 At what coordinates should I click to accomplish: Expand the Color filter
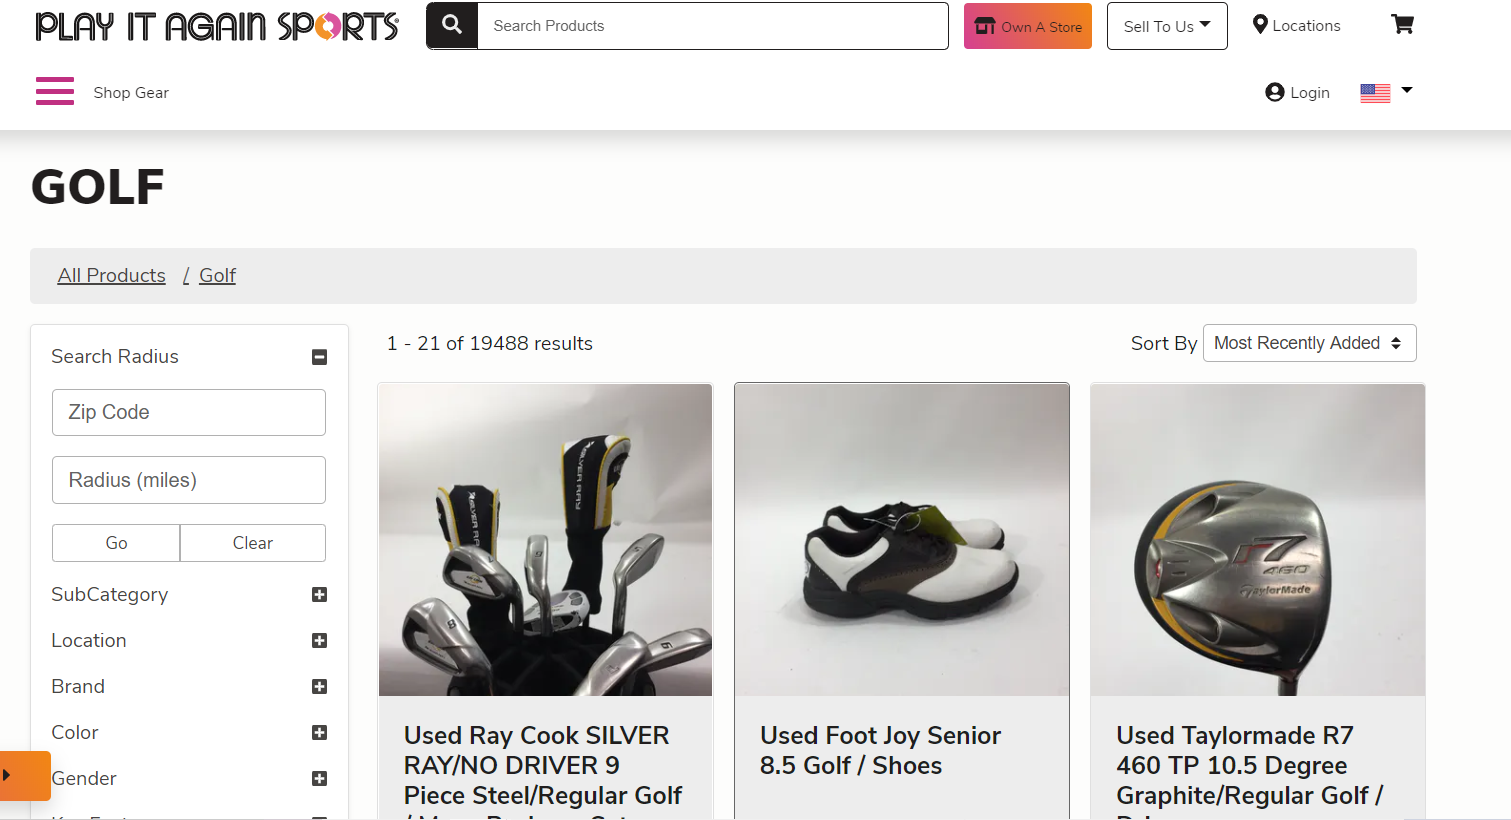[x=319, y=733]
